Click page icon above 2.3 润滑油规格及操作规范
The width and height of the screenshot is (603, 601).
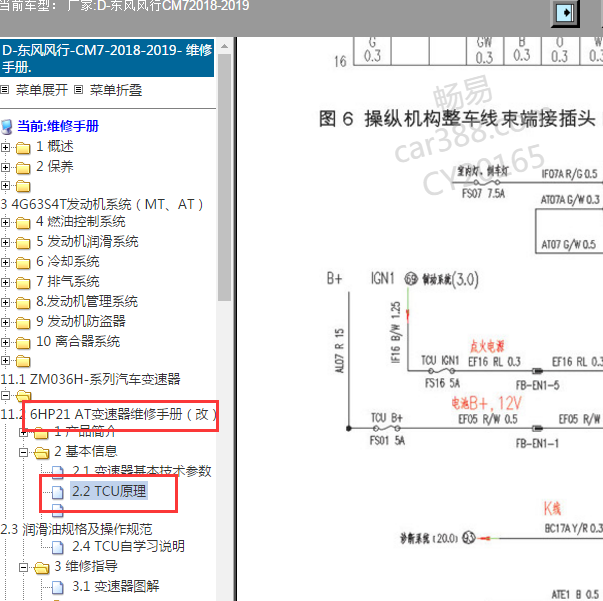[58, 510]
